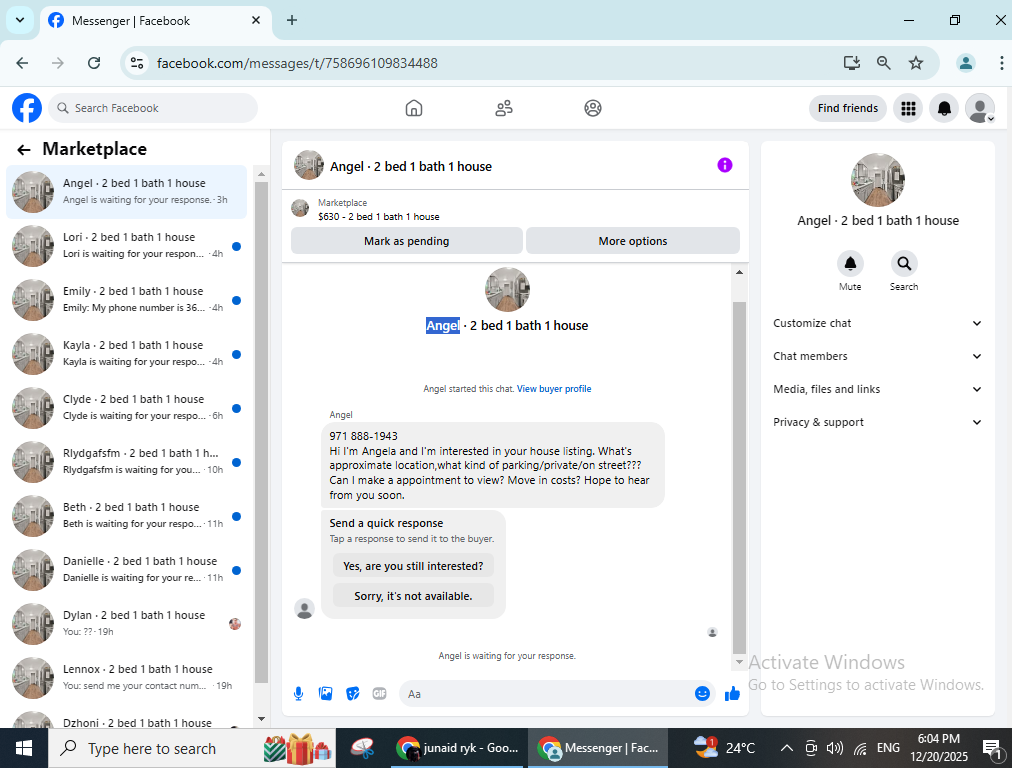Choose a GIF in the composer
This screenshot has width=1012, height=768.
click(x=380, y=694)
